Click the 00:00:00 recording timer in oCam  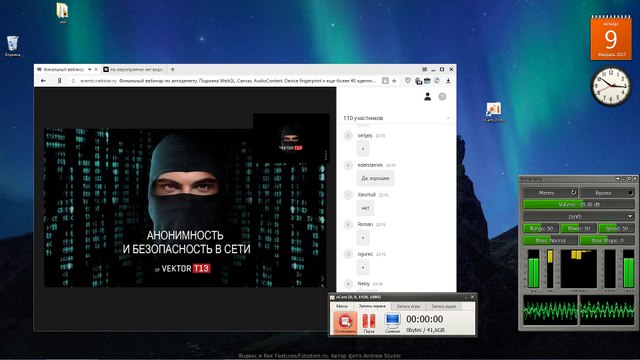point(424,319)
